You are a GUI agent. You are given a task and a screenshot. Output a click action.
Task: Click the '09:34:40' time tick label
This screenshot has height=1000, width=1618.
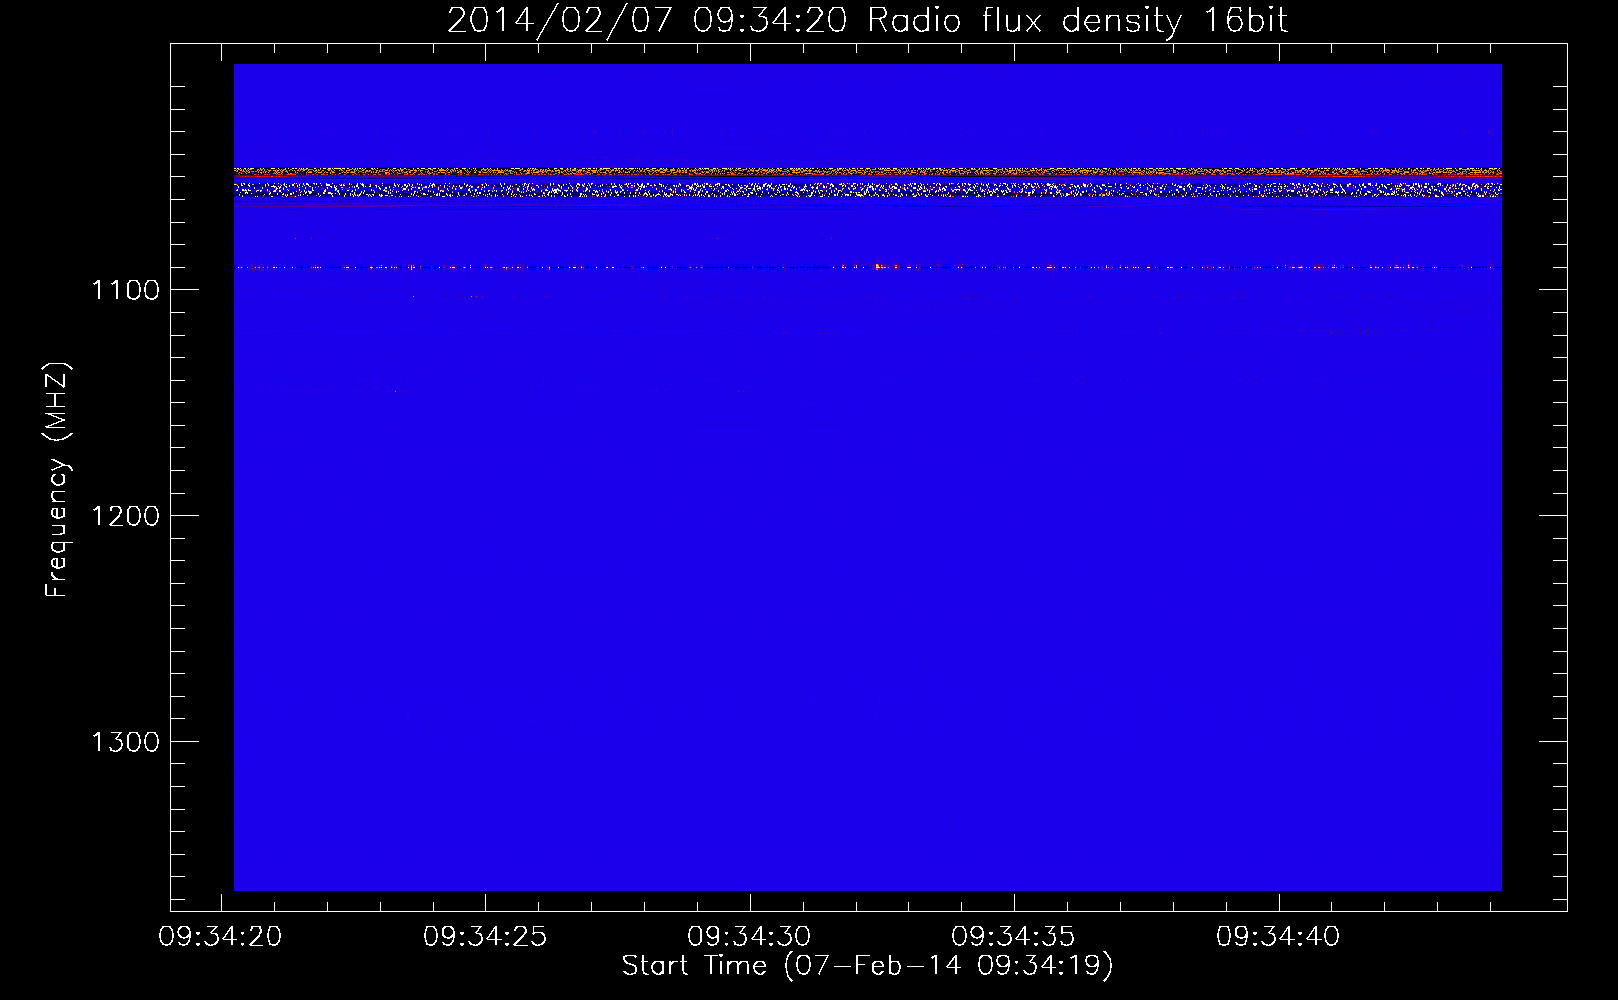click(1277, 937)
